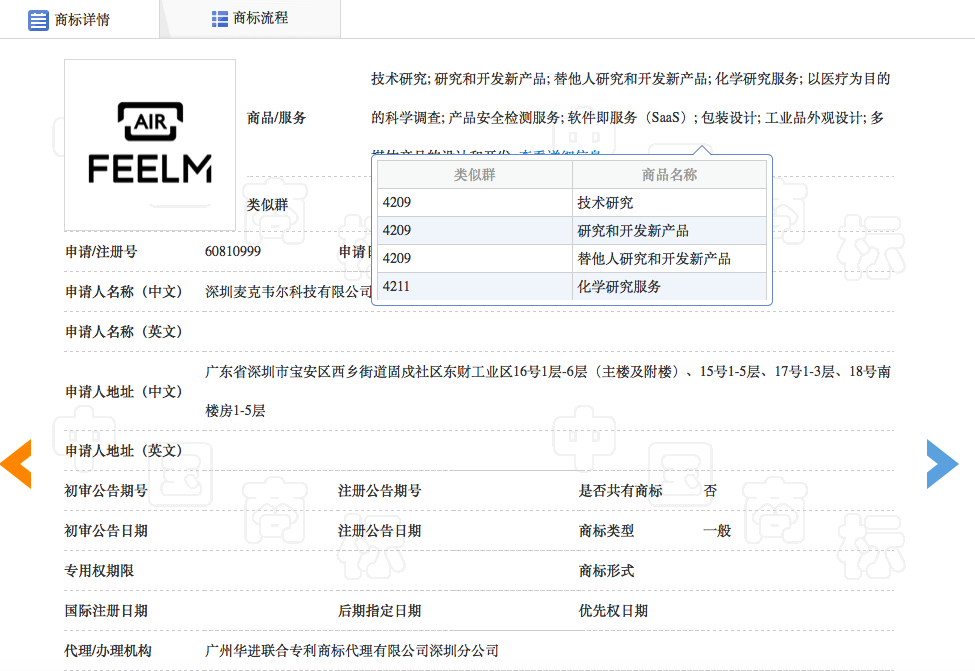Click the 类似群 column header in popup
This screenshot has height=671, width=975.
coord(474,175)
